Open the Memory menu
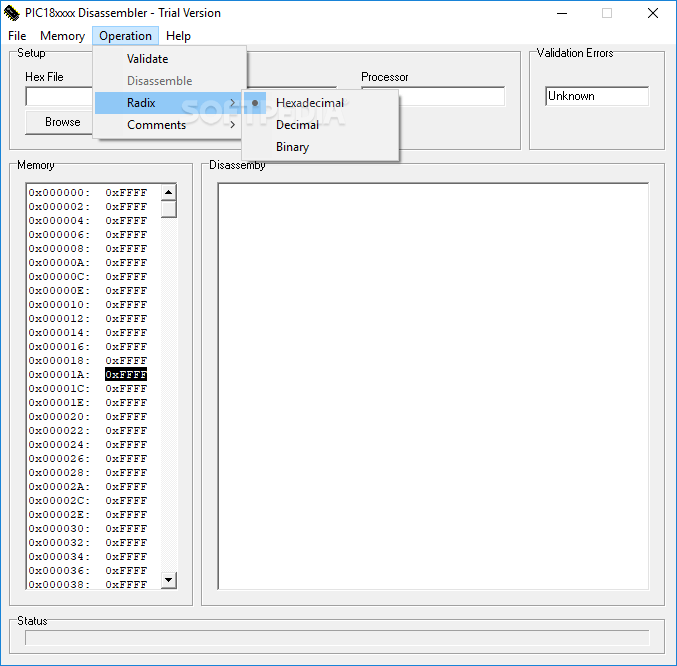Image resolution: width=677 pixels, height=666 pixels. point(62,36)
